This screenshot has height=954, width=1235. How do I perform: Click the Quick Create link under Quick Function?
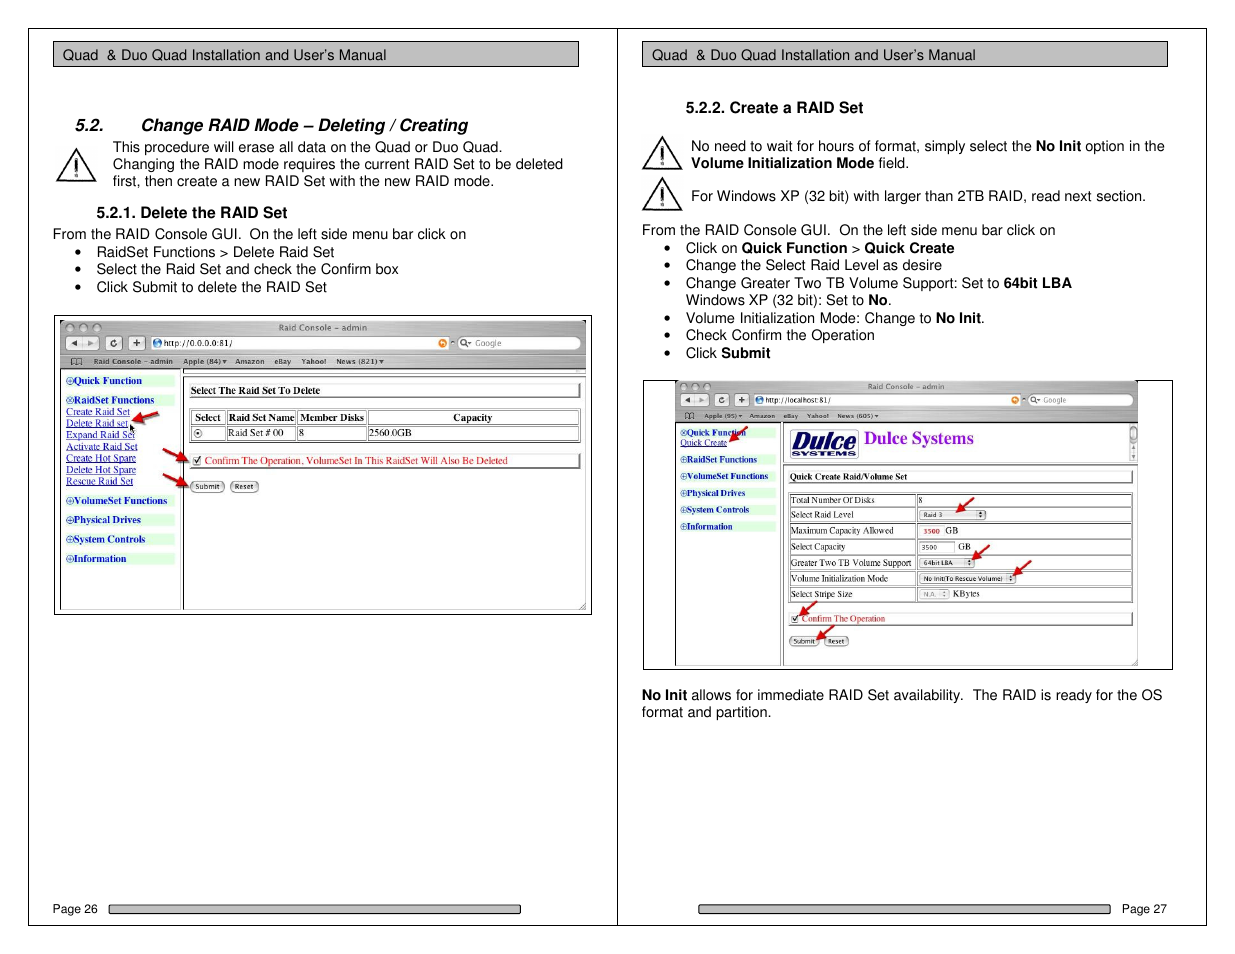click(x=703, y=443)
